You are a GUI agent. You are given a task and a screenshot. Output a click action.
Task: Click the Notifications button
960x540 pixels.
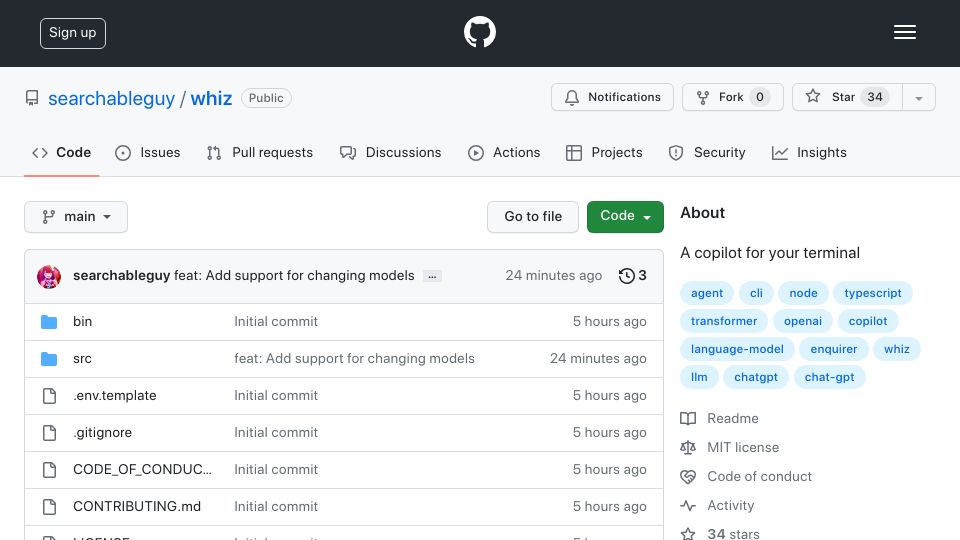(x=612, y=97)
